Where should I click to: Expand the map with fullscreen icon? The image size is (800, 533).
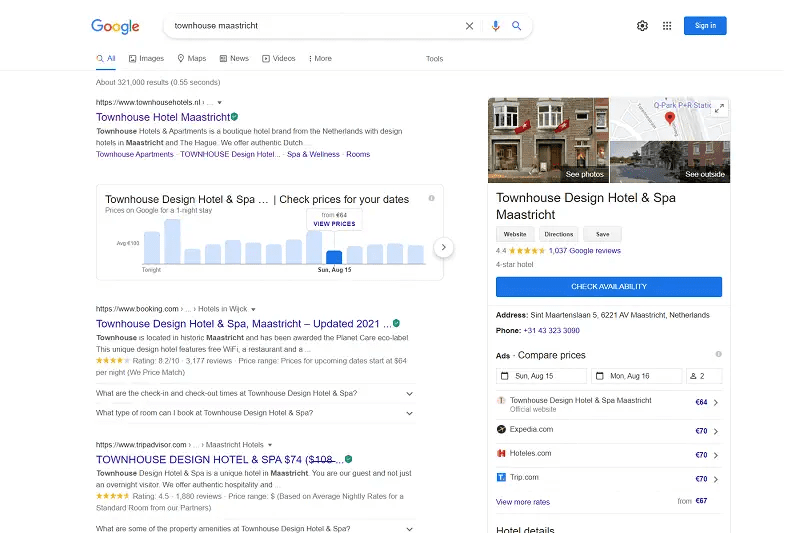[720, 107]
